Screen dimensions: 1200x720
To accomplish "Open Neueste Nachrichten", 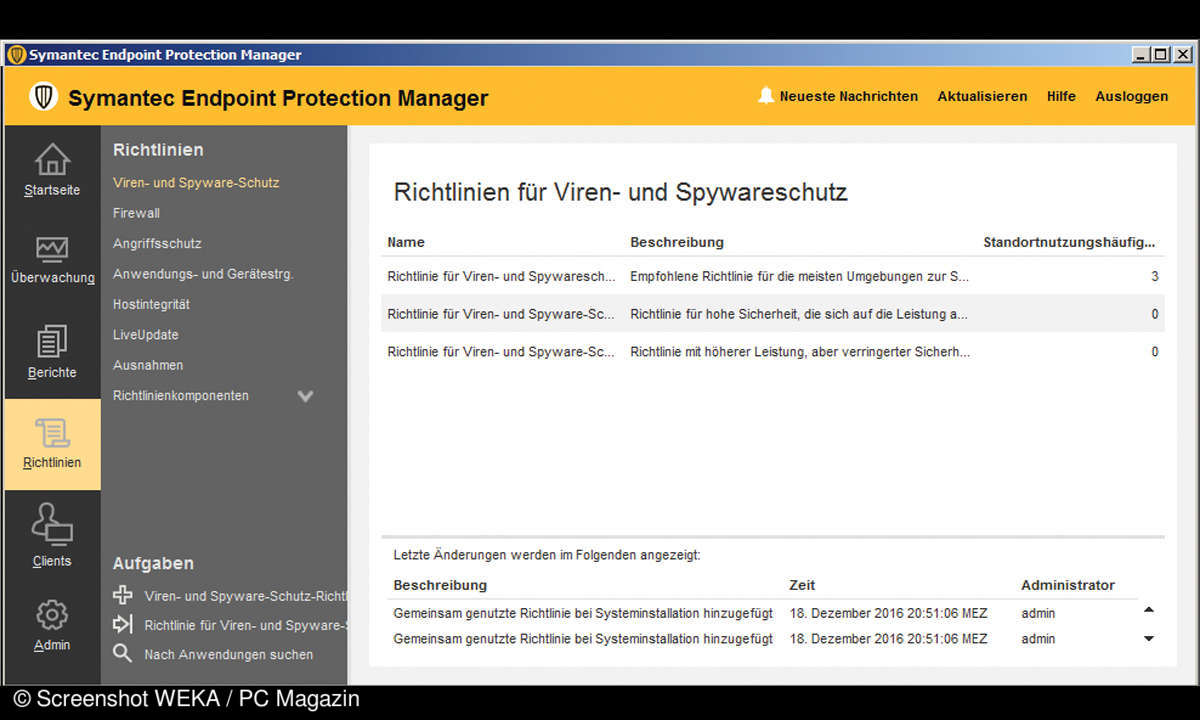I will [849, 96].
